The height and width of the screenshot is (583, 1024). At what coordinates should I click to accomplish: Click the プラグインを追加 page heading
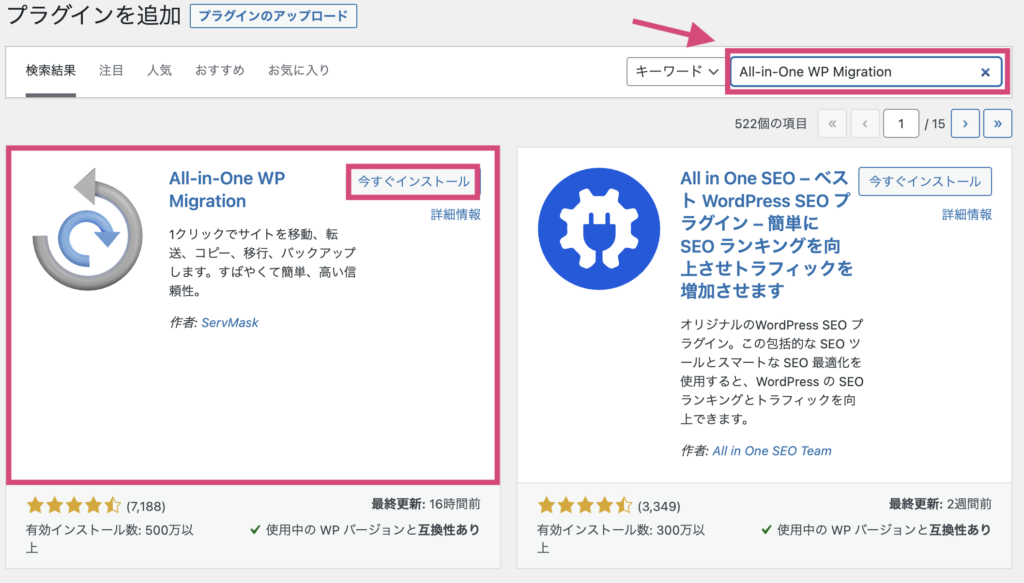[x=93, y=16]
